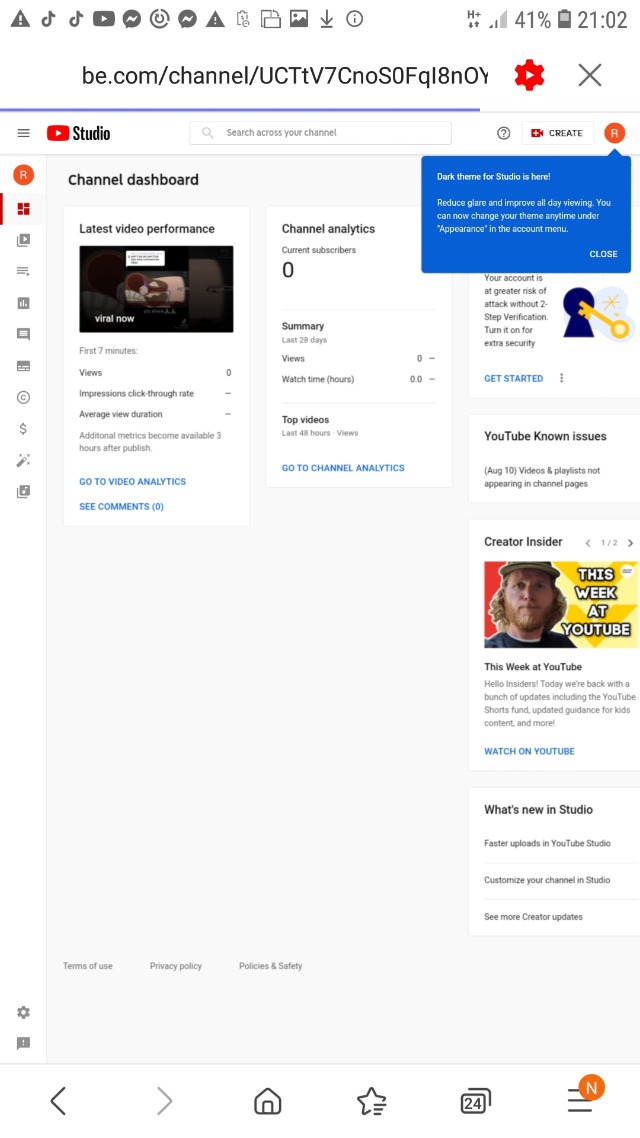The height and width of the screenshot is (1138, 640).
Task: Click GET STARTED for 2-Step Verification
Action: click(x=513, y=378)
